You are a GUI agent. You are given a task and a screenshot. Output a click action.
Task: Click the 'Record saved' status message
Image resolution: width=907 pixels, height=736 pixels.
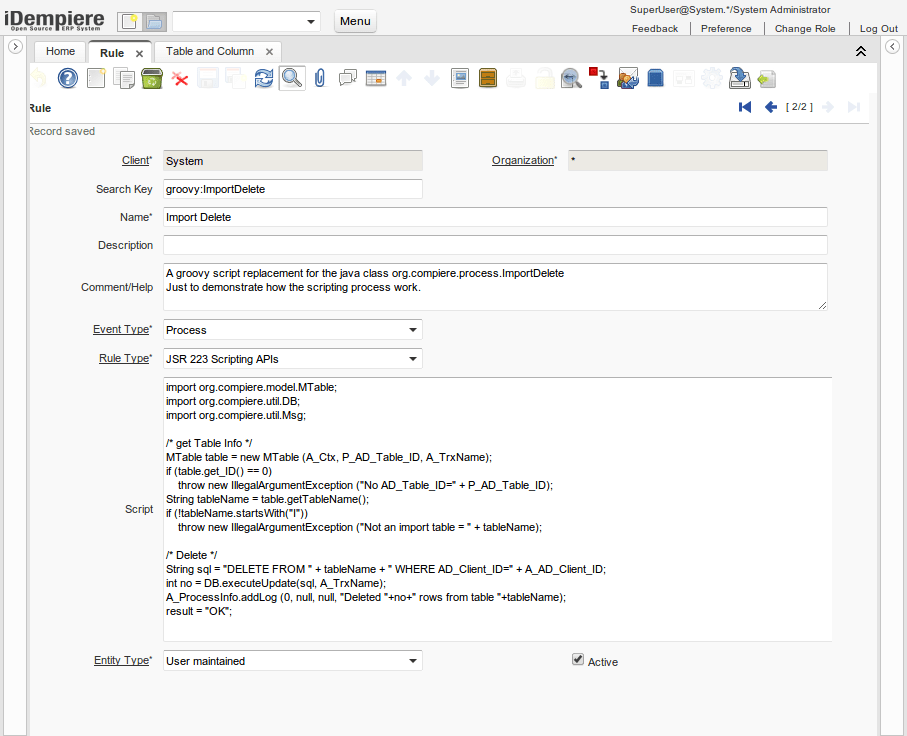[x=62, y=131]
